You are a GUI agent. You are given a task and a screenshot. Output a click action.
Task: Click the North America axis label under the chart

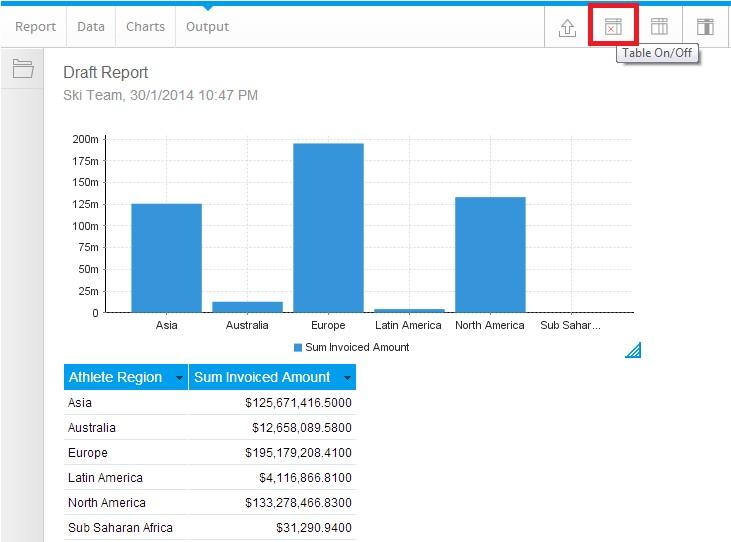point(490,325)
